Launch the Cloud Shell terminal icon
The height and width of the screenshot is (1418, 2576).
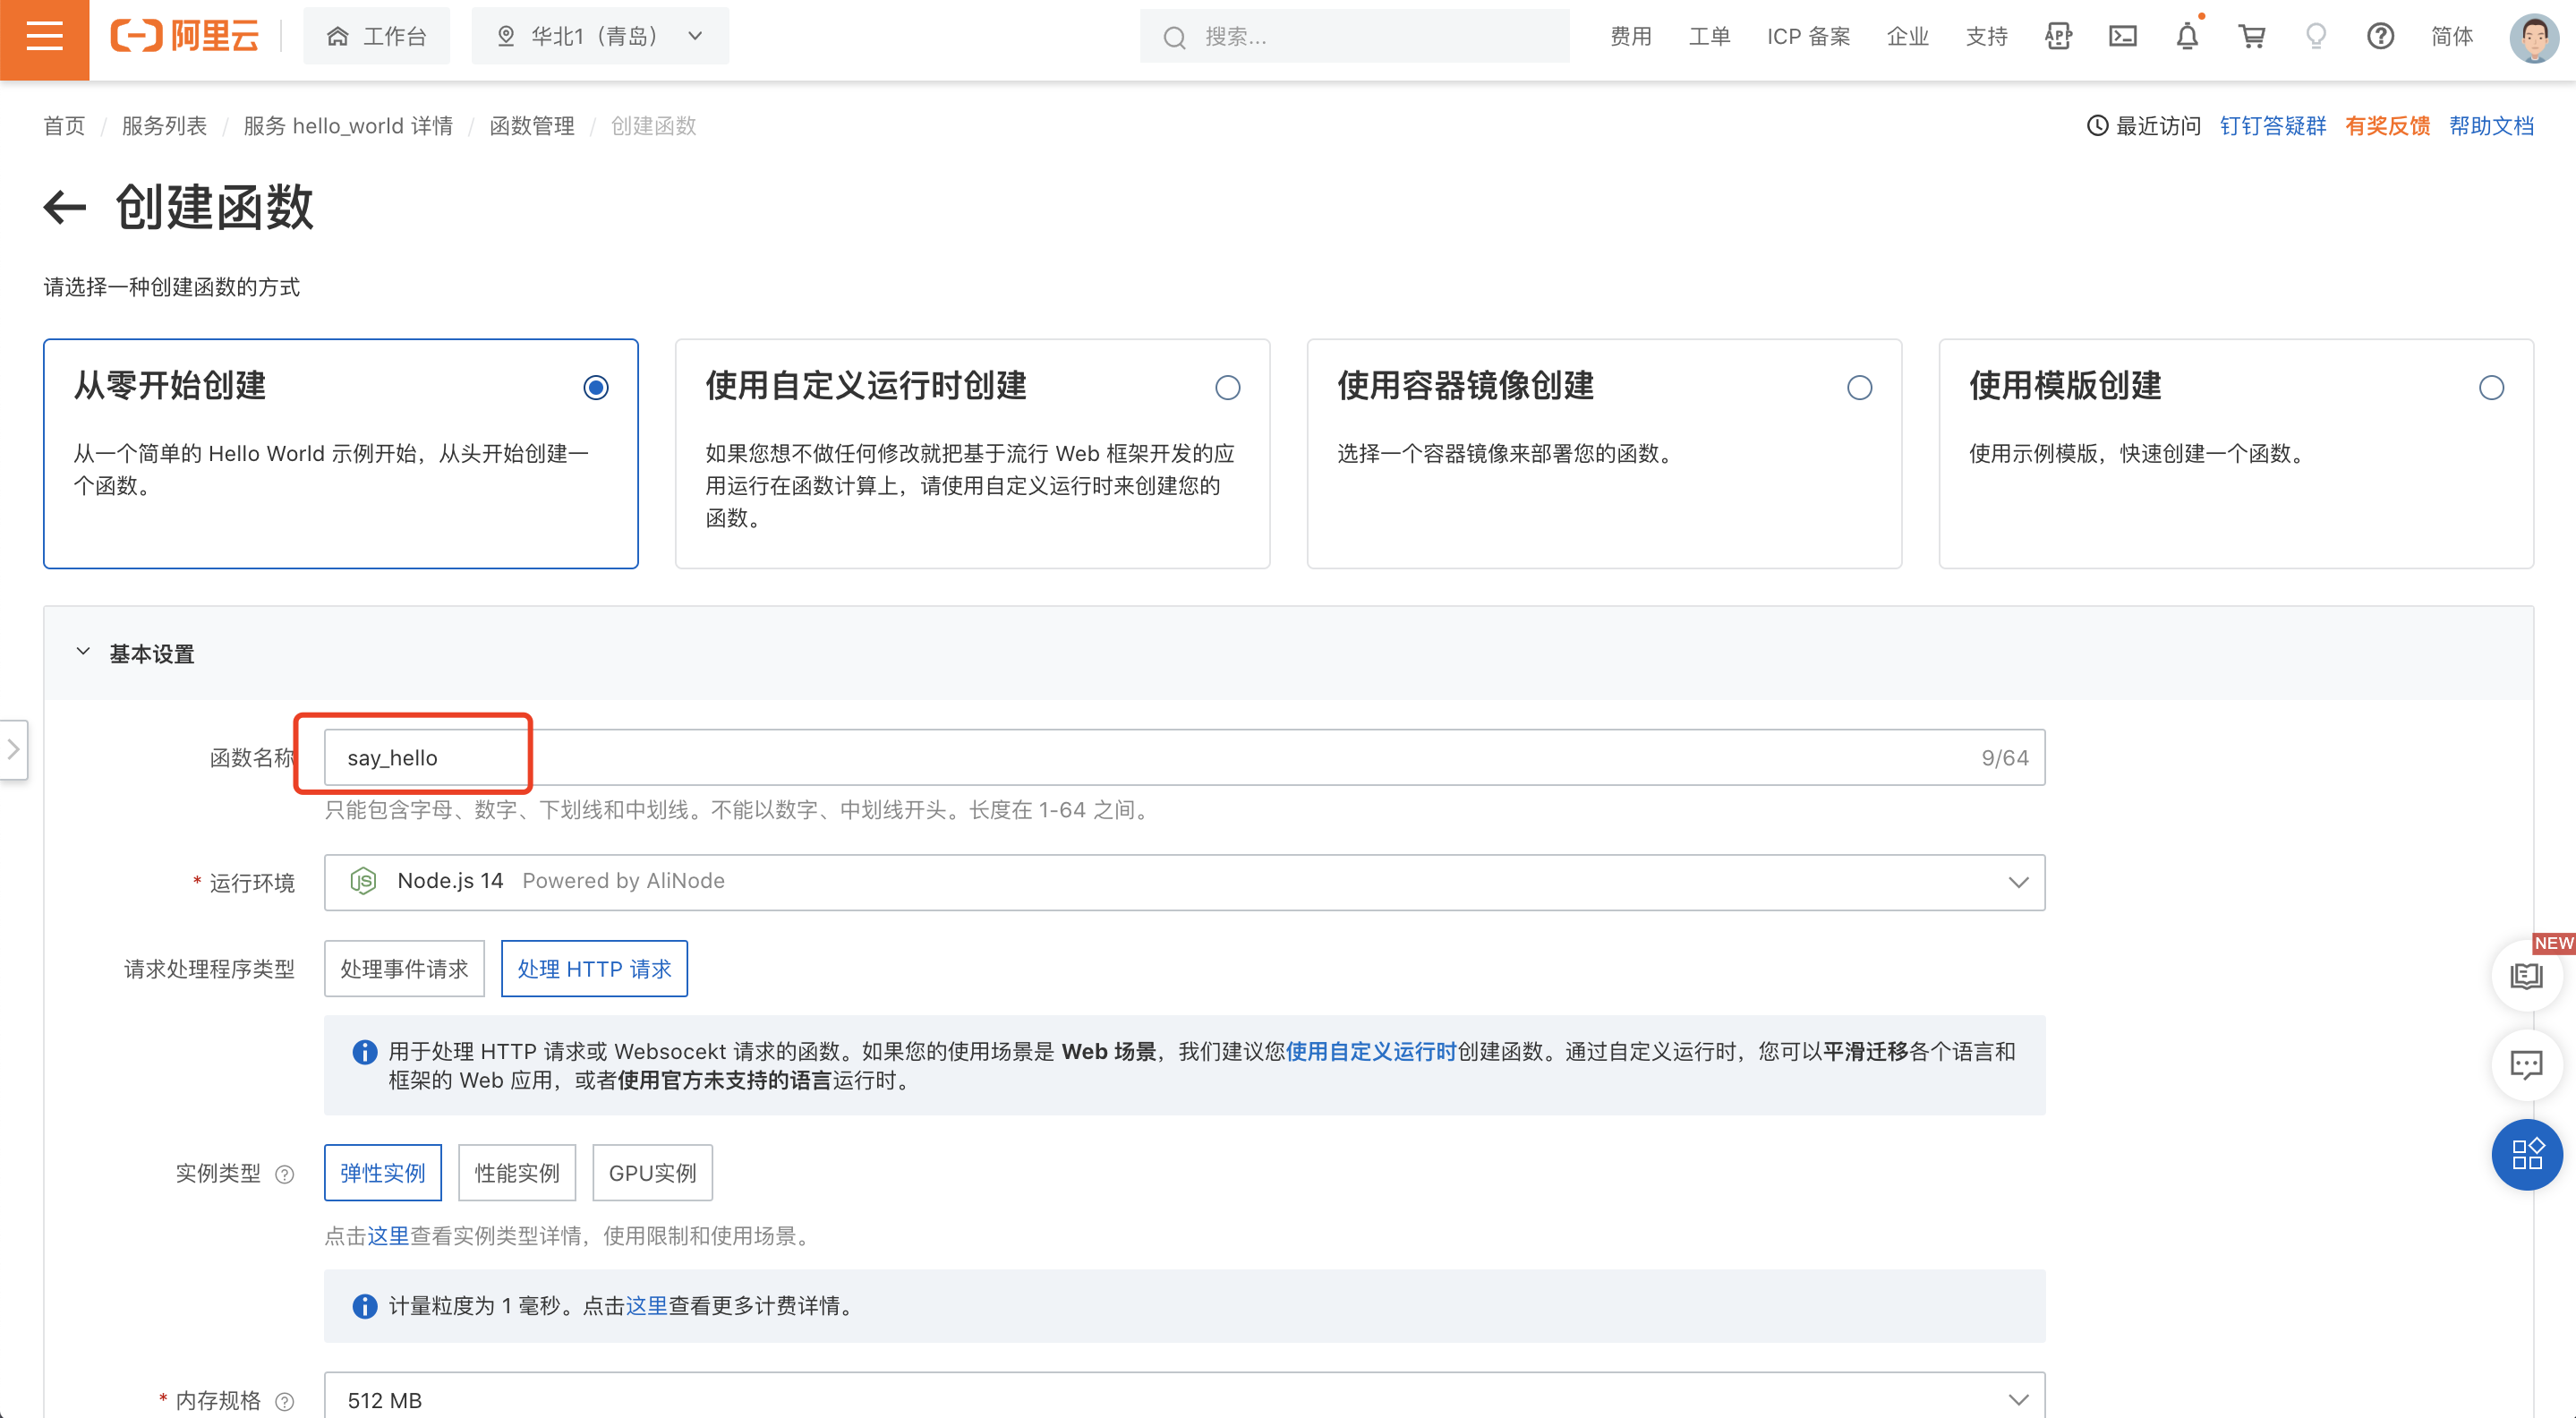(2122, 37)
